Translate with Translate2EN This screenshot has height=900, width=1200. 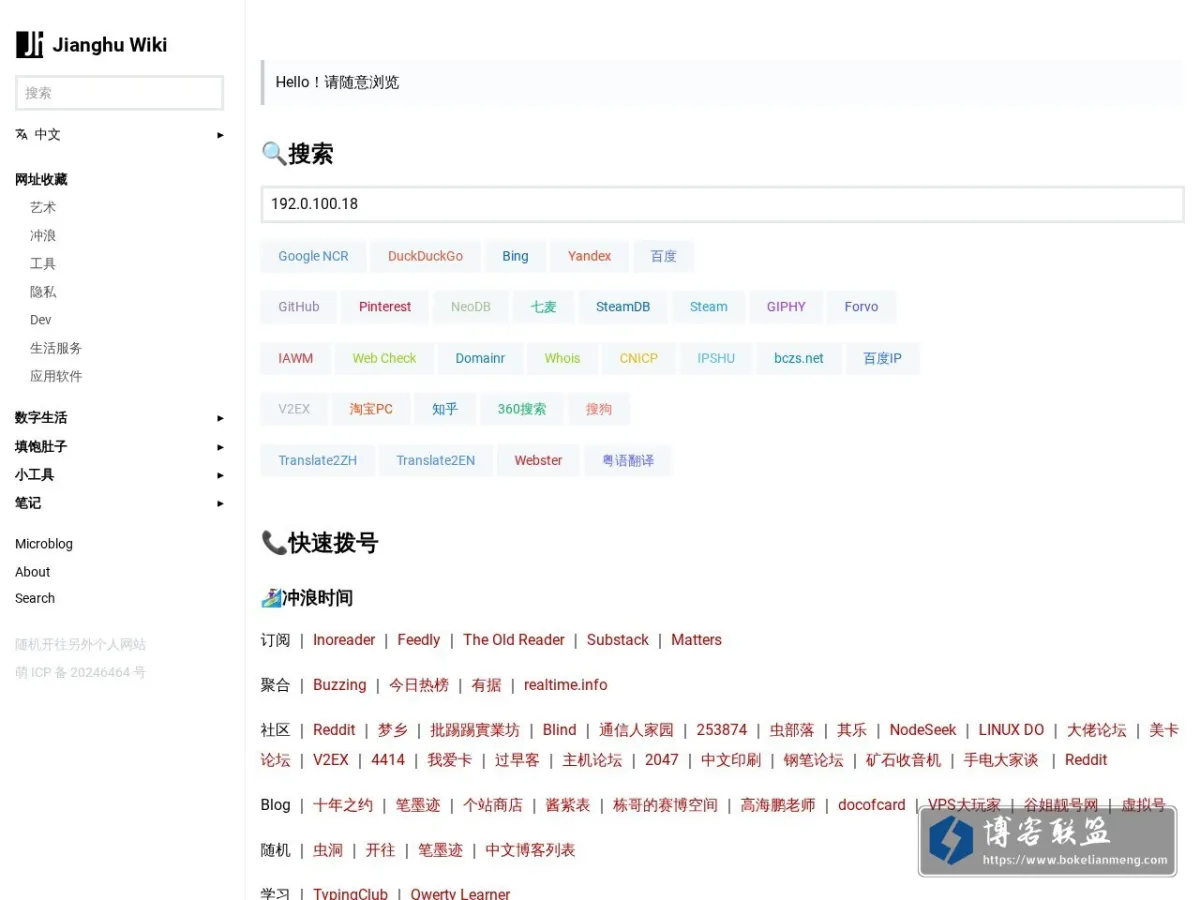pos(435,460)
